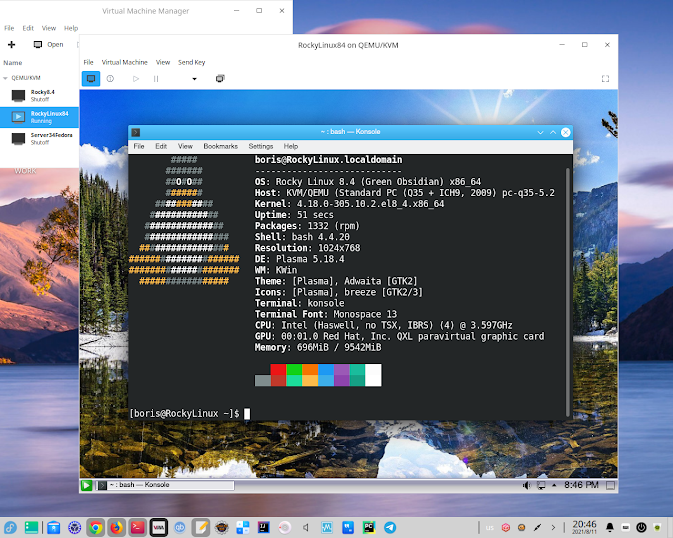
Task: Expand the host system tray arrow
Action: click(x=553, y=528)
